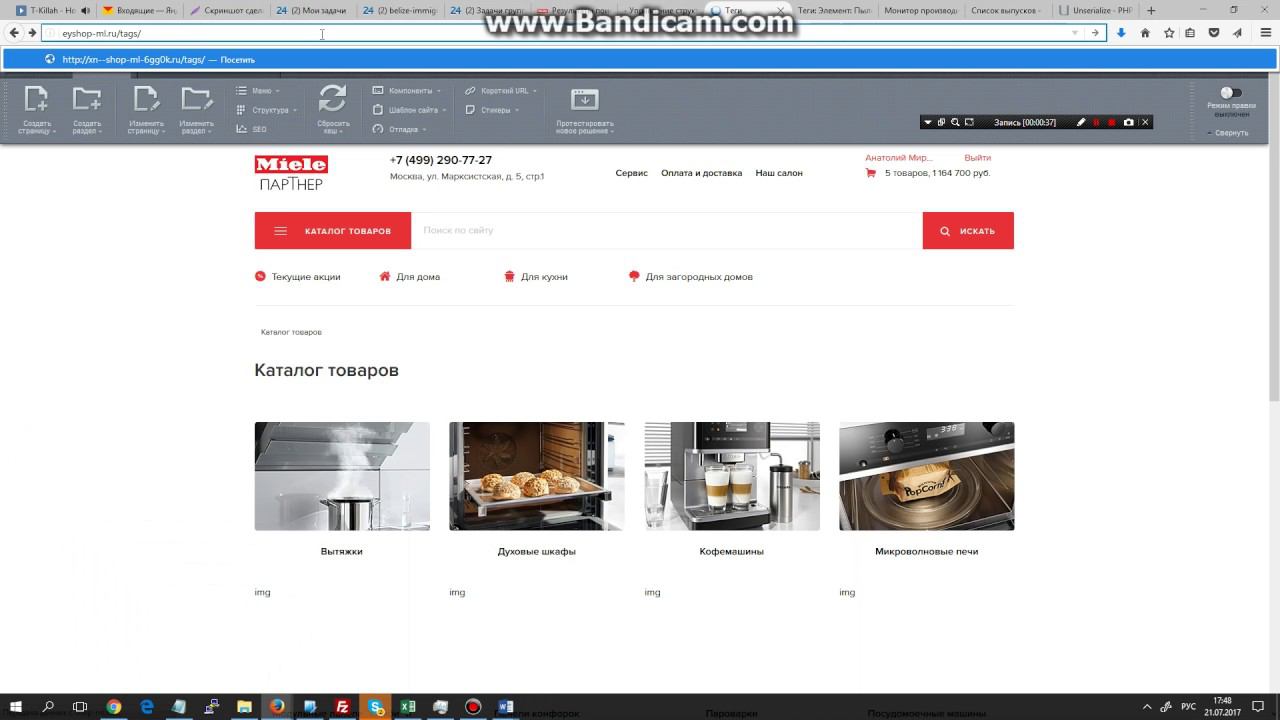The height and width of the screenshot is (720, 1280).
Task: Select the suggested URL Посетить row
Action: coord(640,59)
